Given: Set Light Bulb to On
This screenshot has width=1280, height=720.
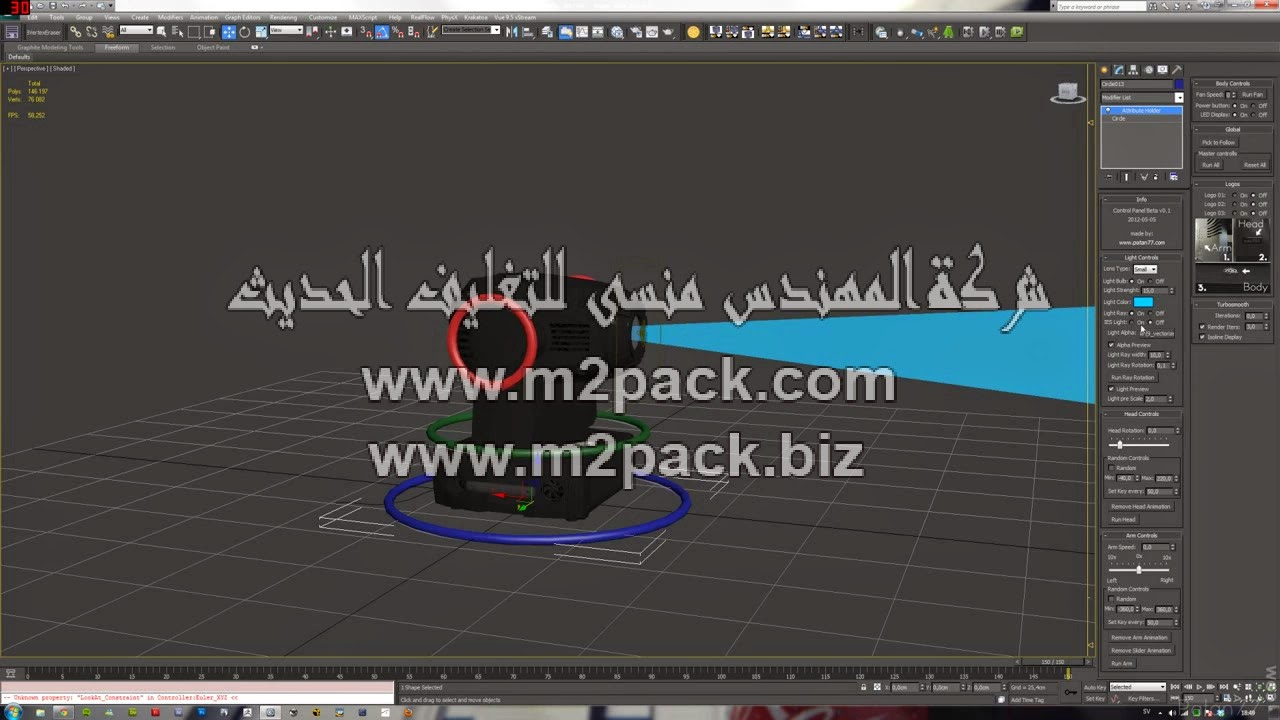Looking at the screenshot, I should (1132, 281).
